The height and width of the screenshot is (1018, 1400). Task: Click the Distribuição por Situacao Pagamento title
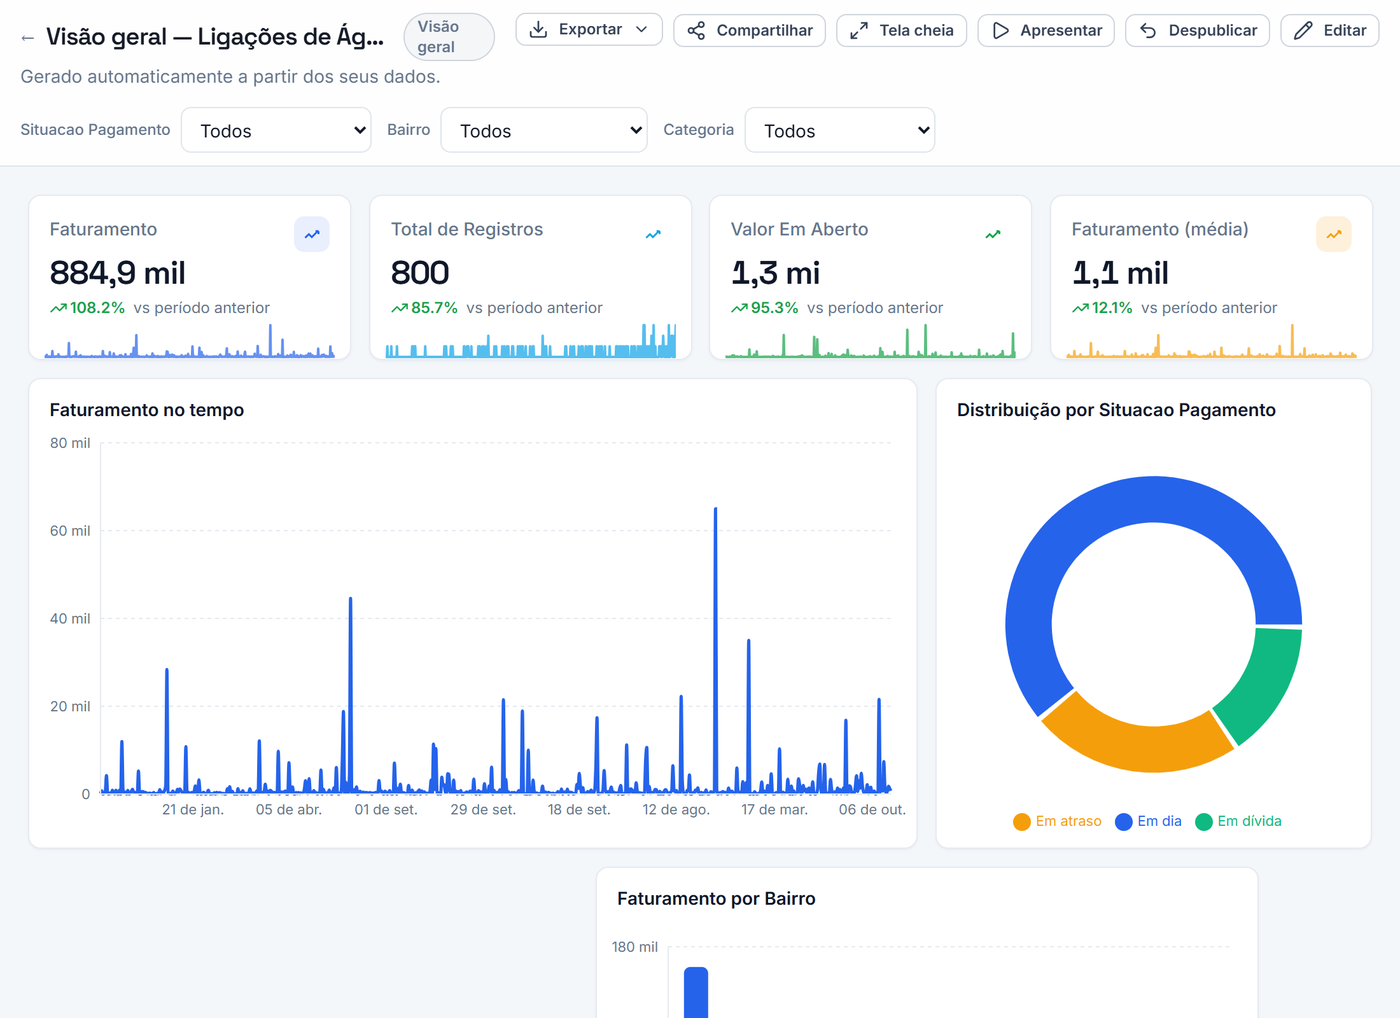1116,410
